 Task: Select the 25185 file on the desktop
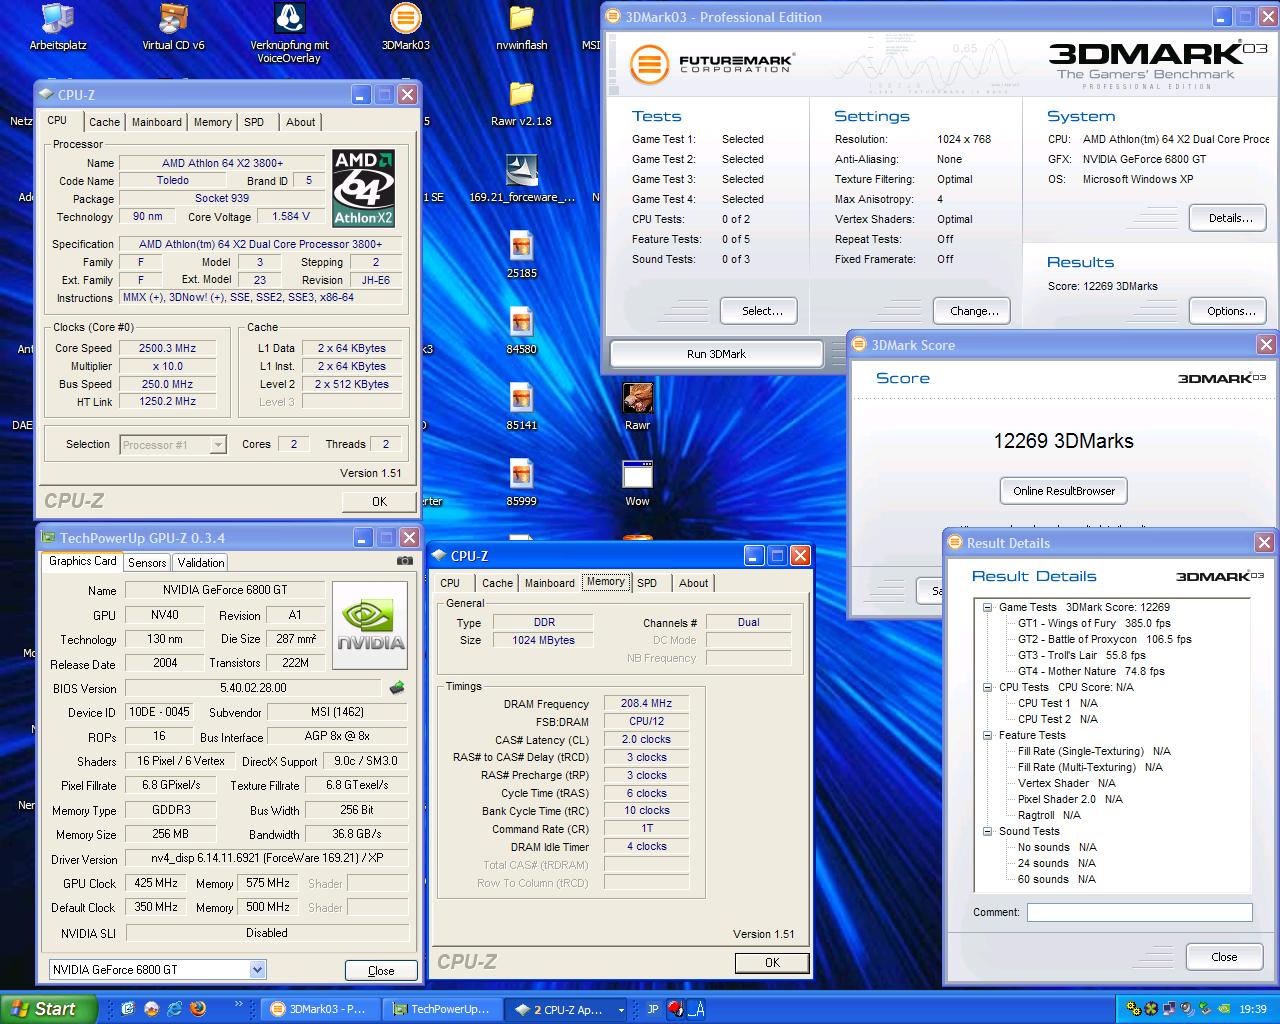(x=521, y=255)
